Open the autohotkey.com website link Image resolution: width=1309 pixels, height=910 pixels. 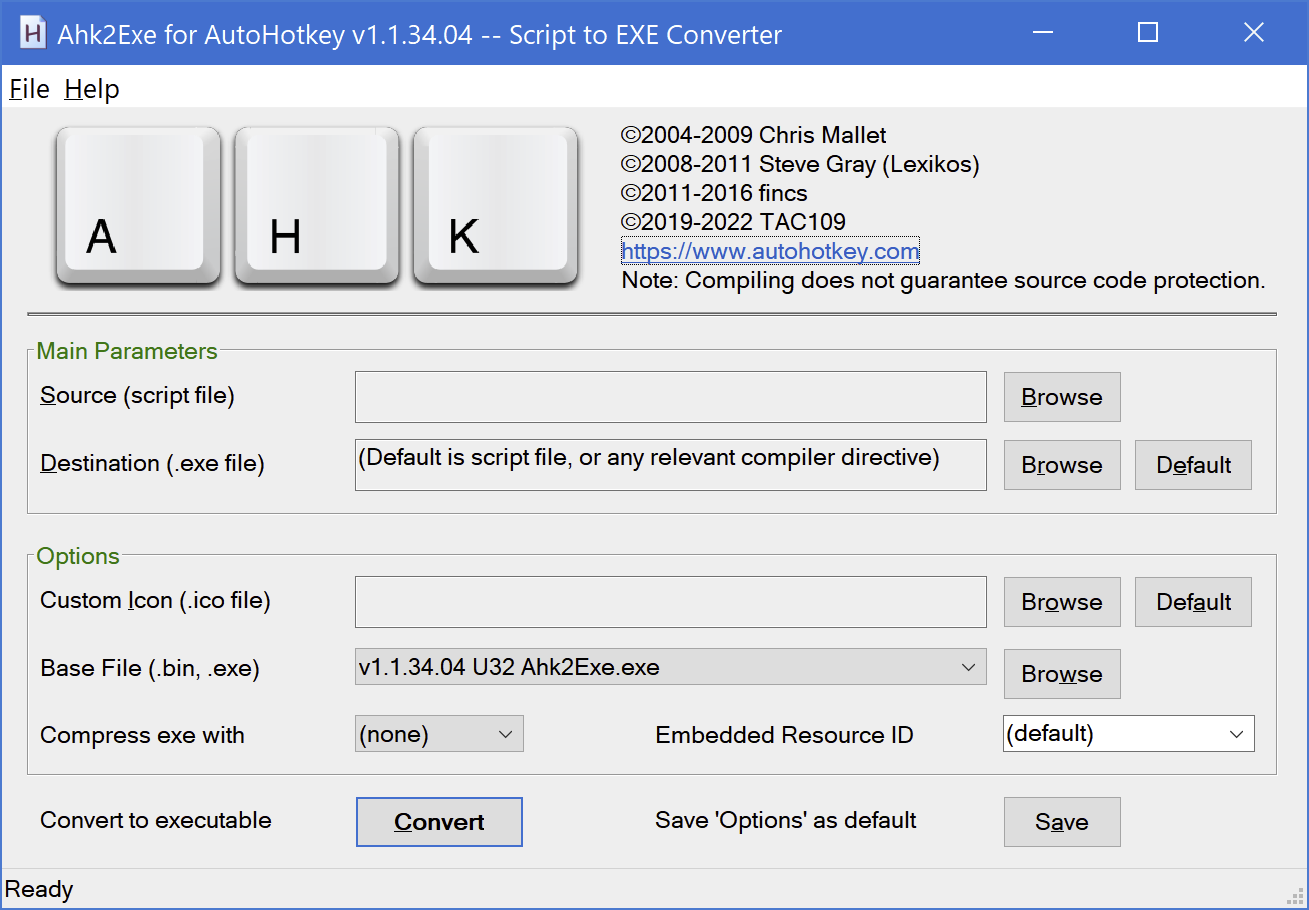point(769,251)
